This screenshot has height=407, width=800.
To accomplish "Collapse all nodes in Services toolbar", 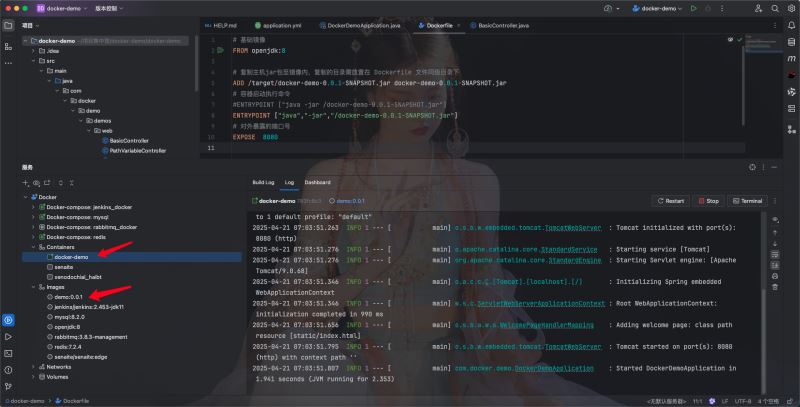I will 72,183.
